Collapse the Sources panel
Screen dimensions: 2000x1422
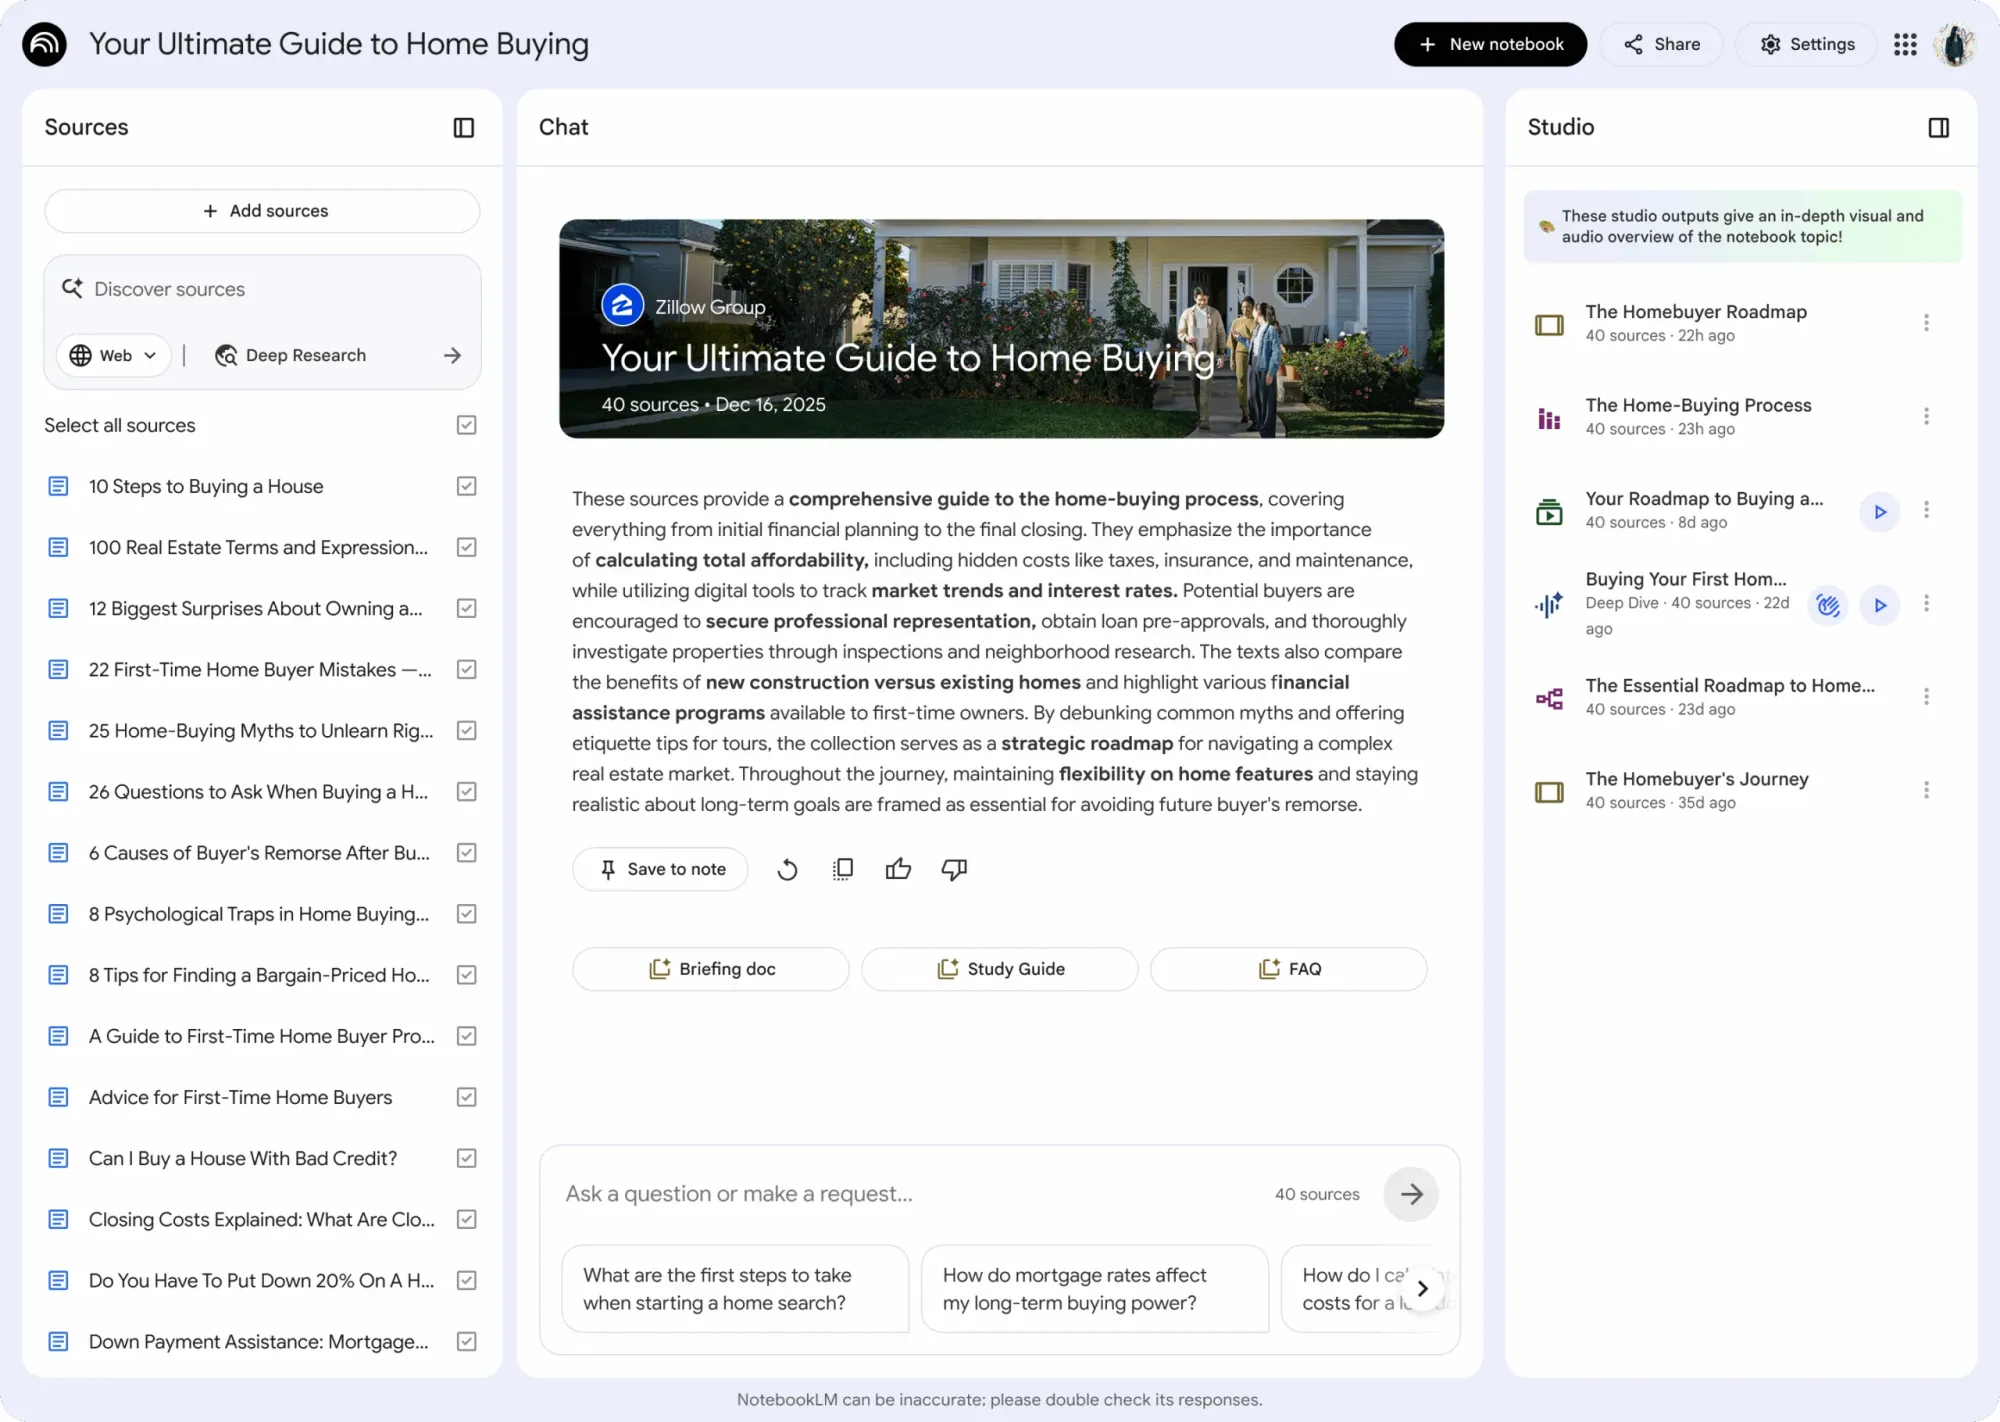click(464, 127)
